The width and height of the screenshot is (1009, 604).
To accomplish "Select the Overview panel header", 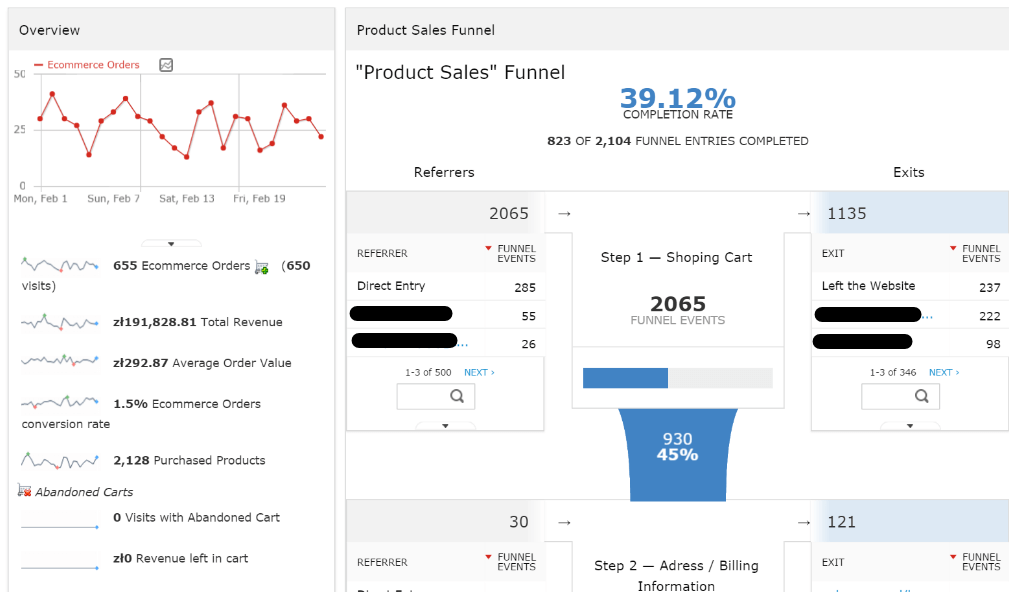I will coord(49,29).
